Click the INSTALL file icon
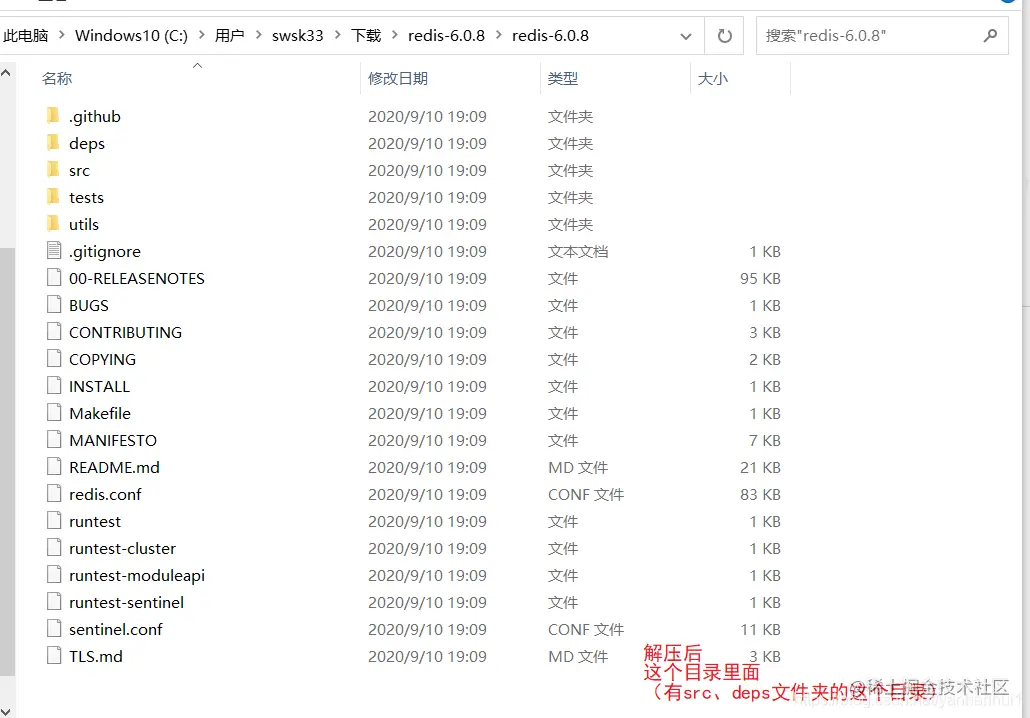The width and height of the screenshot is (1030, 718). coord(54,385)
